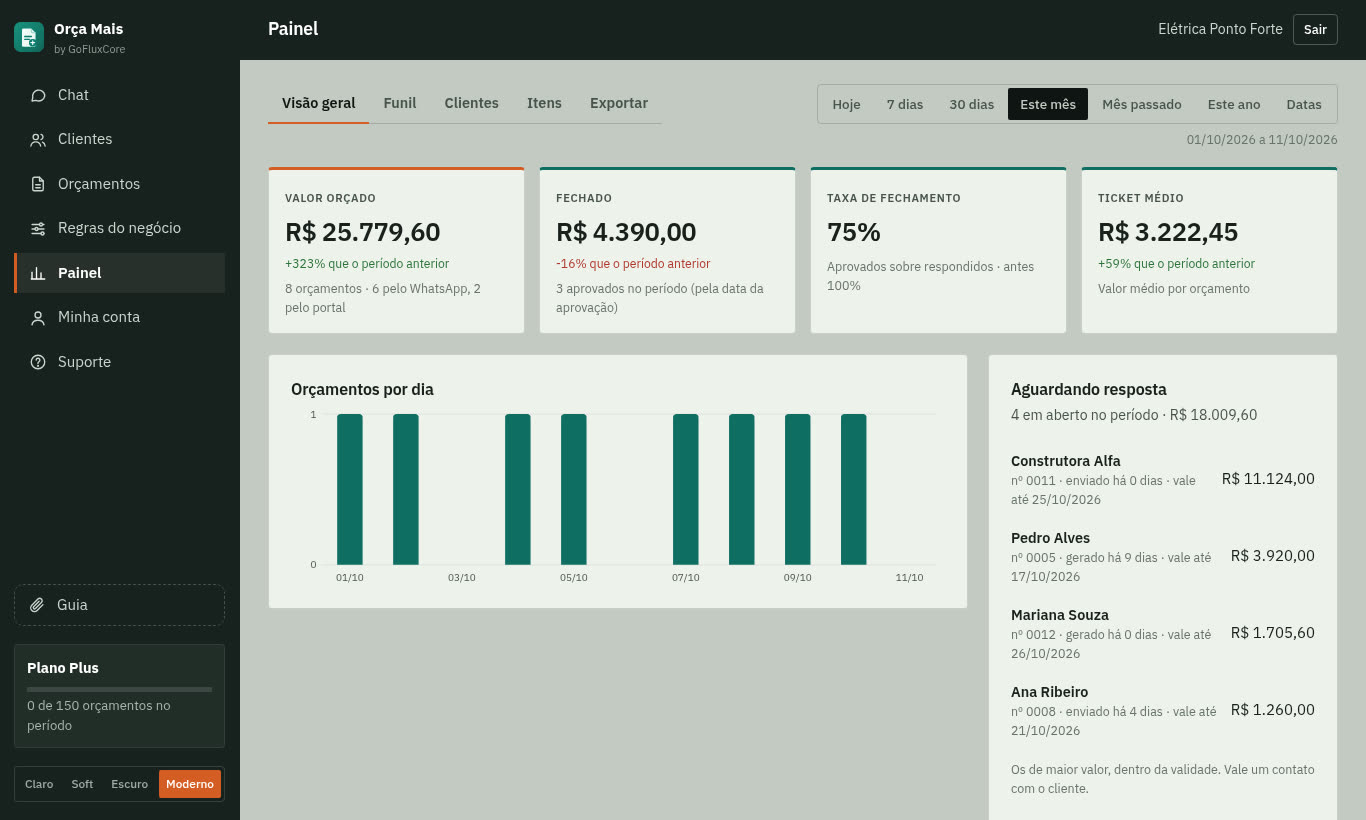Screen dimensions: 1366x820
Task: Click the Clientes people icon in sidebar
Action: point(38,140)
